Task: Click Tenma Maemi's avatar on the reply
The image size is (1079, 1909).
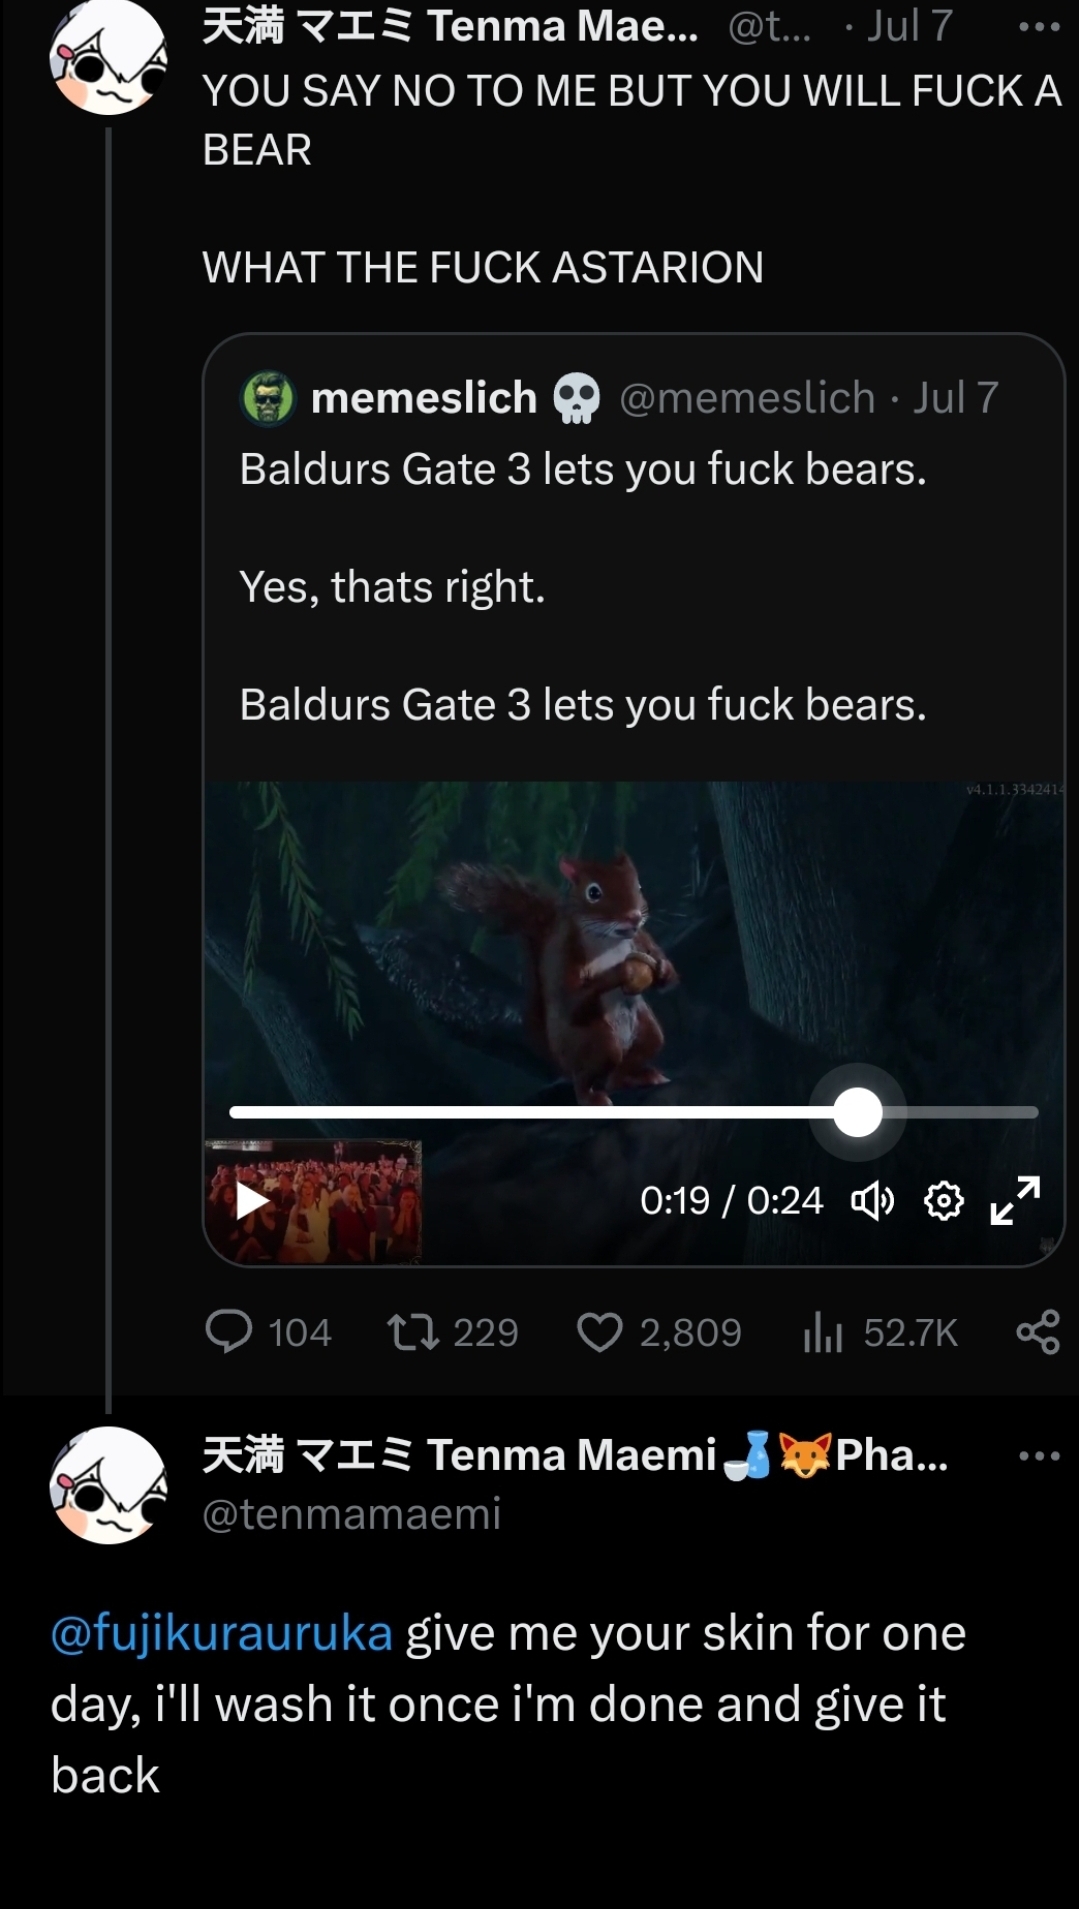Action: (x=108, y=1485)
